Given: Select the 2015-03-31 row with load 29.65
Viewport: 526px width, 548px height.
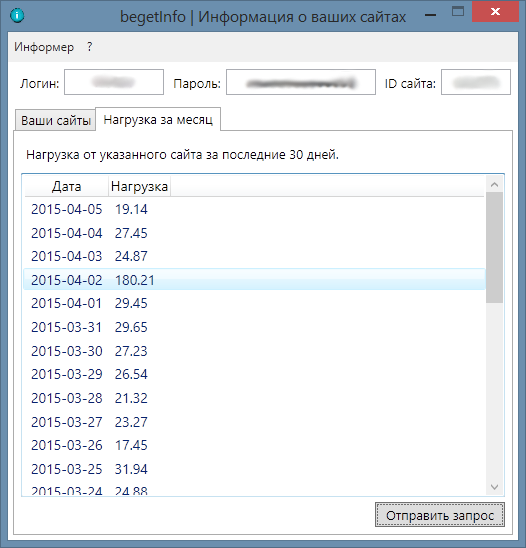Looking at the screenshot, I should coord(254,327).
